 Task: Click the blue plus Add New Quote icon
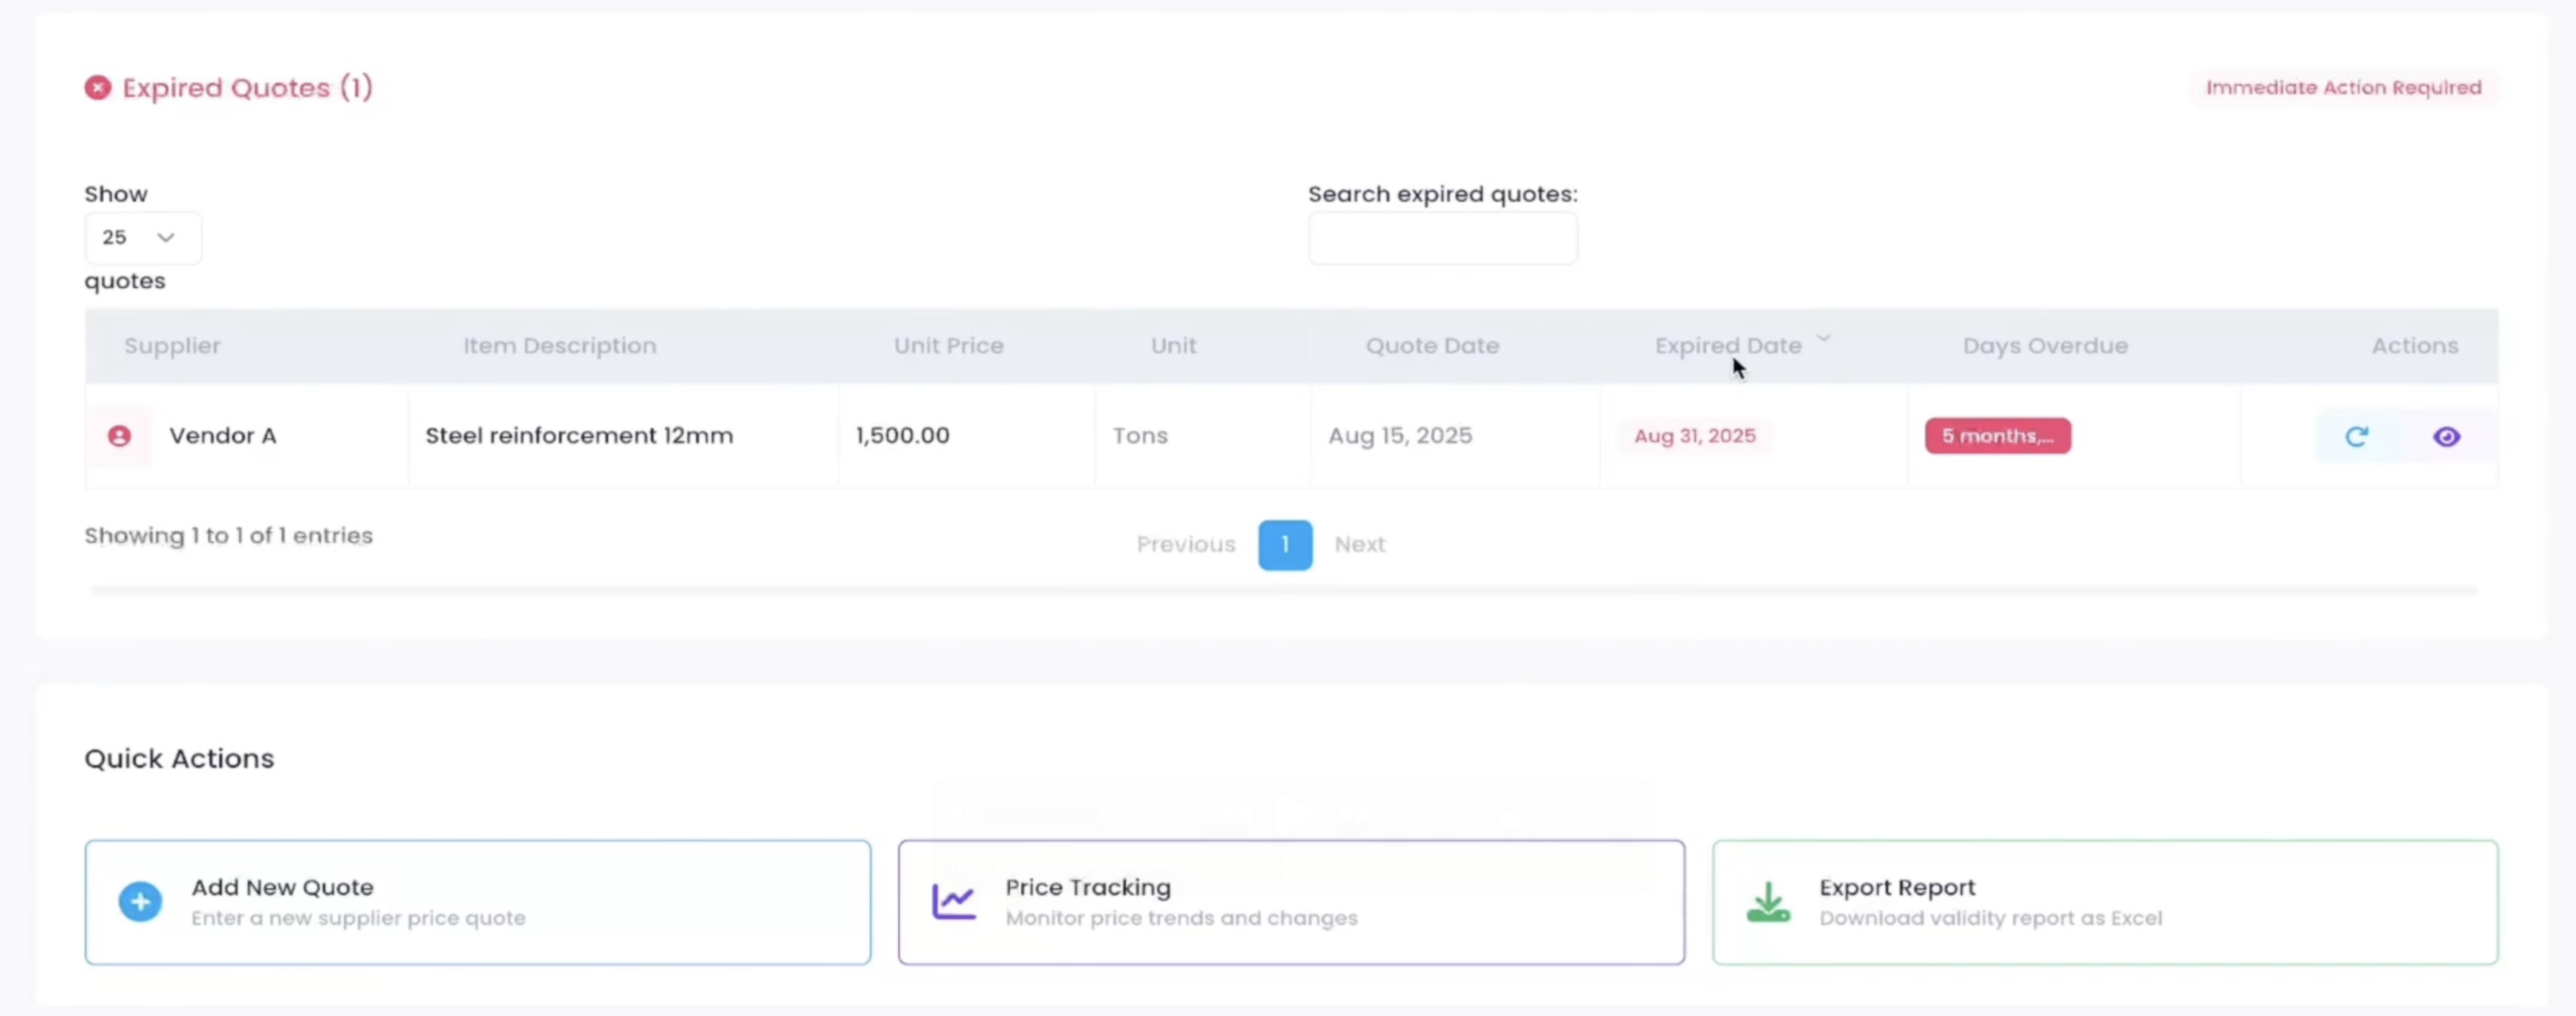[x=140, y=902]
